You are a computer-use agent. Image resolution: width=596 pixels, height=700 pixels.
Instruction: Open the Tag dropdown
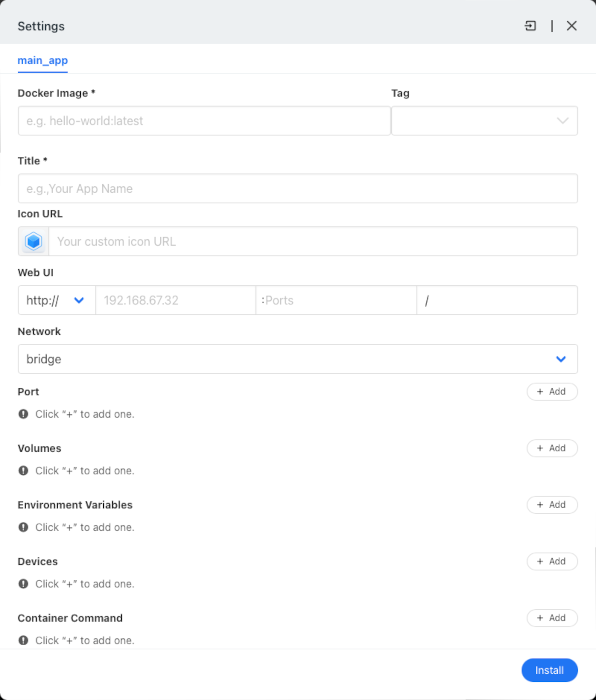coord(484,121)
